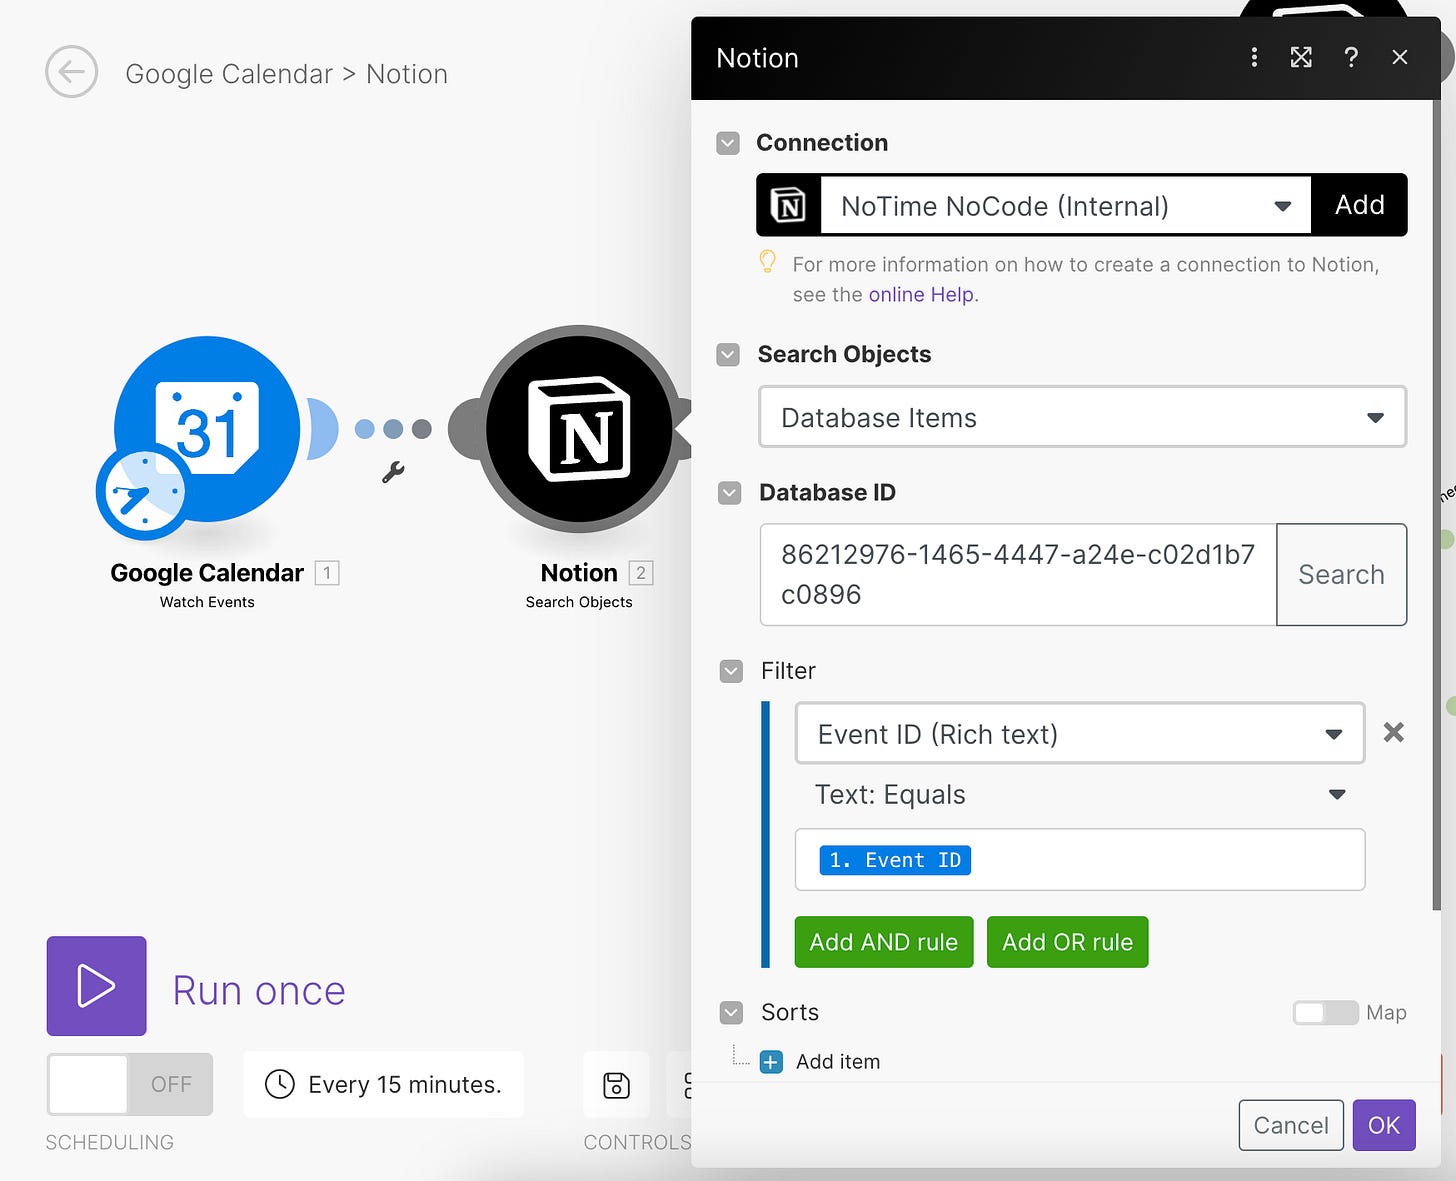Viewport: 1456px width, 1181px height.
Task: Click the Run once play button
Action: (x=96, y=986)
